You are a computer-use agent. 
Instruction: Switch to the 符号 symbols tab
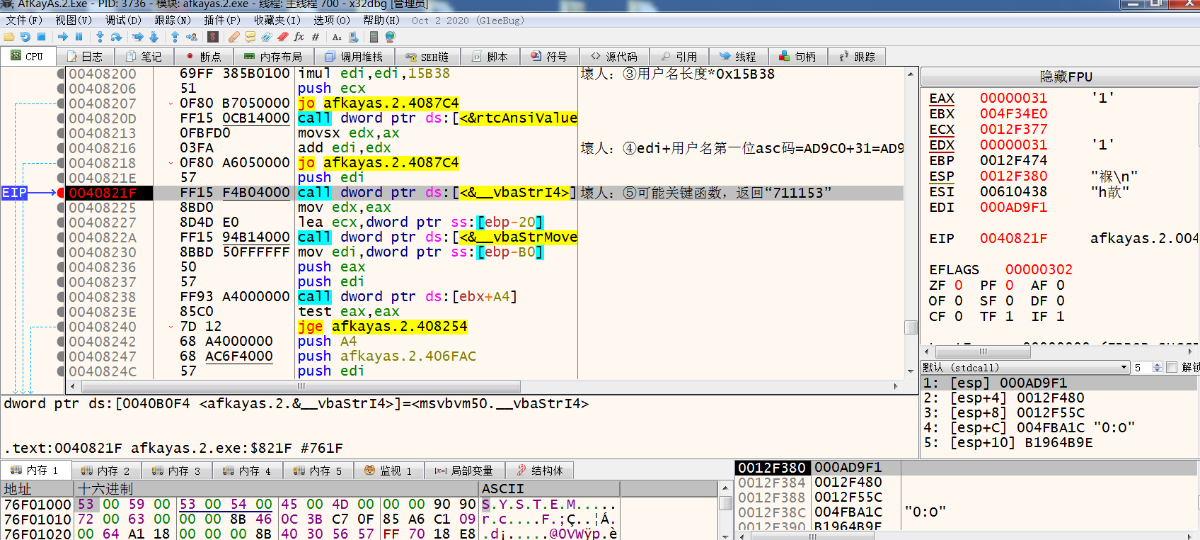[x=548, y=57]
